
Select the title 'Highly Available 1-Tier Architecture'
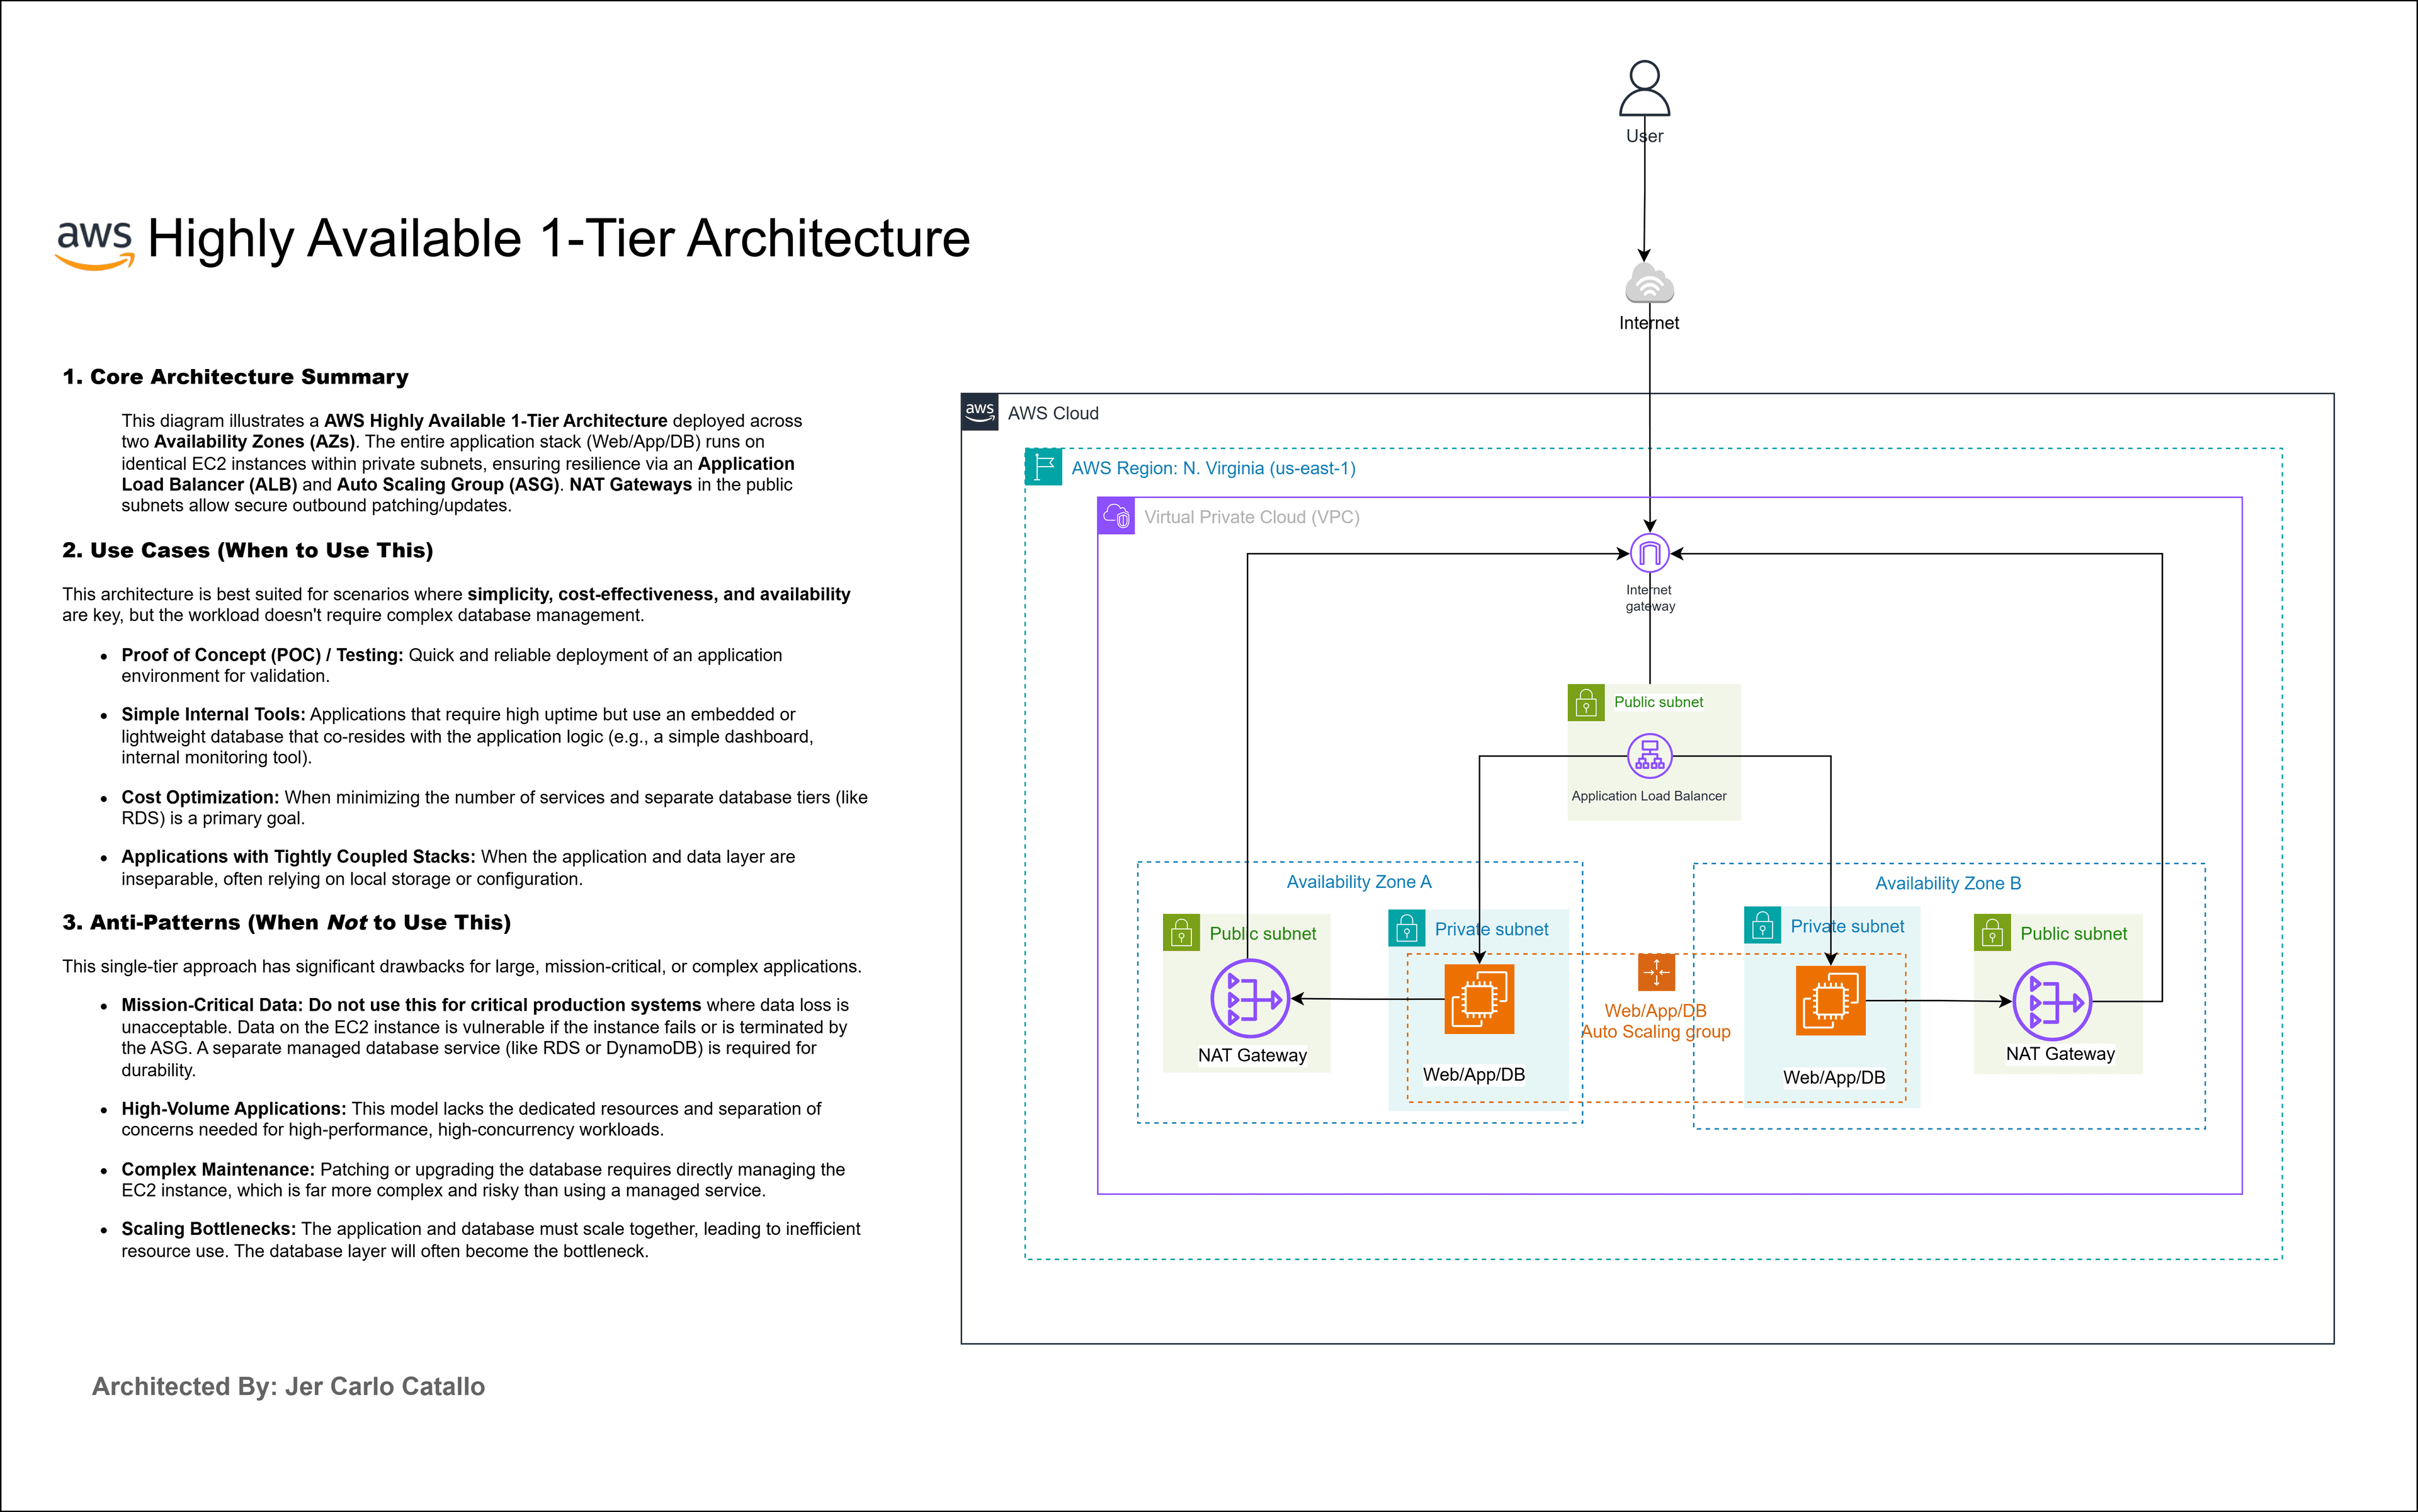[x=559, y=239]
